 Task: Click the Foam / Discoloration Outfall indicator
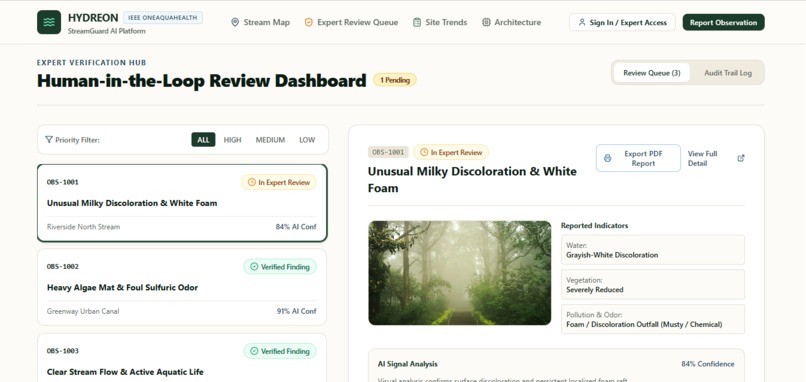click(x=653, y=319)
